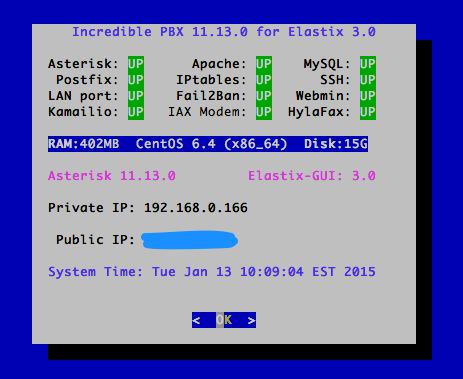This screenshot has height=379, width=463.
Task: Click the 'Disk:15G' value
Action: click(x=336, y=144)
